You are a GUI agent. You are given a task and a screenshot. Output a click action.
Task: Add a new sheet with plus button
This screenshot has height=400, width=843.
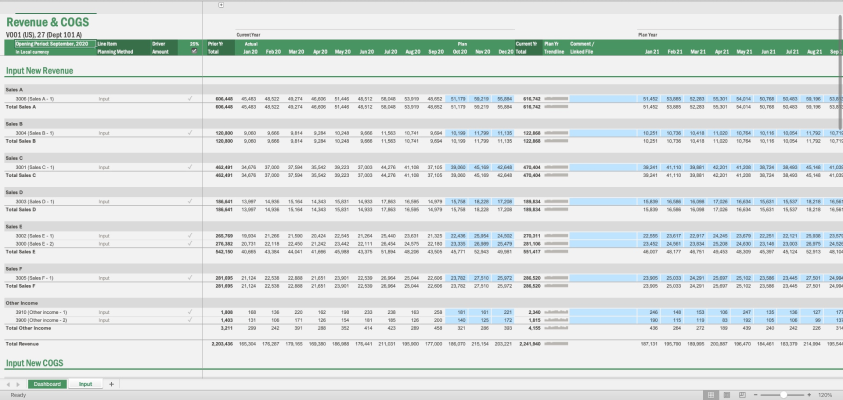pyautogui.click(x=112, y=384)
